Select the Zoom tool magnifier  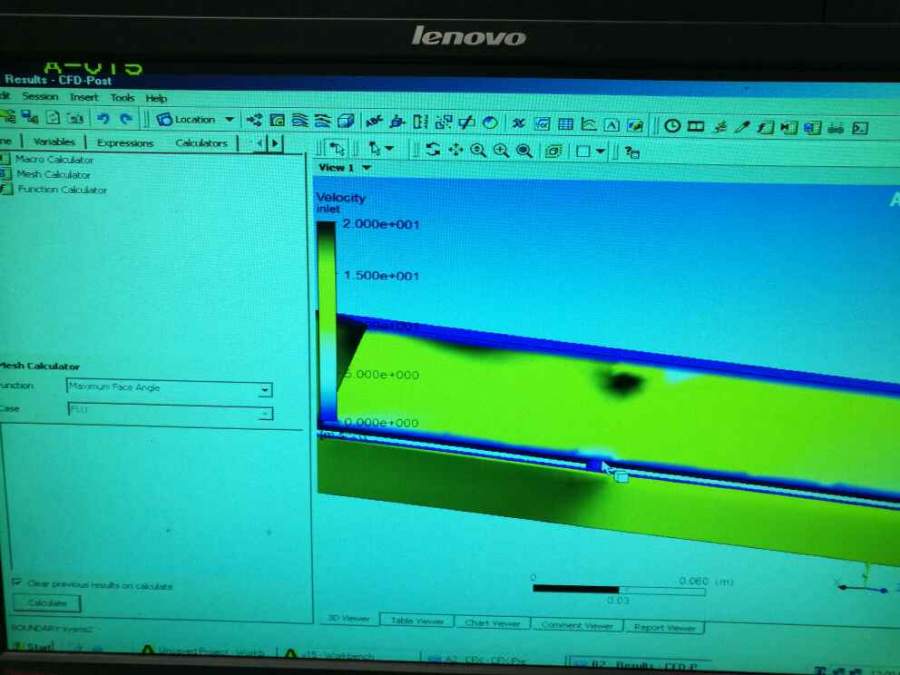478,150
